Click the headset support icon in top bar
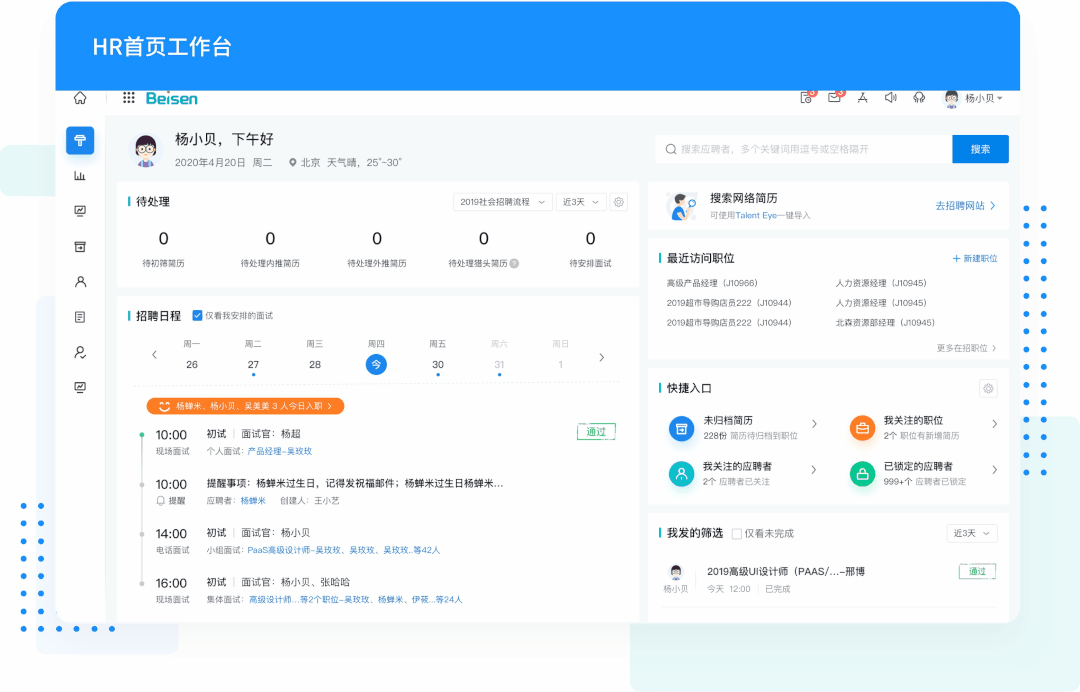The width and height of the screenshot is (1080, 692). point(919,97)
